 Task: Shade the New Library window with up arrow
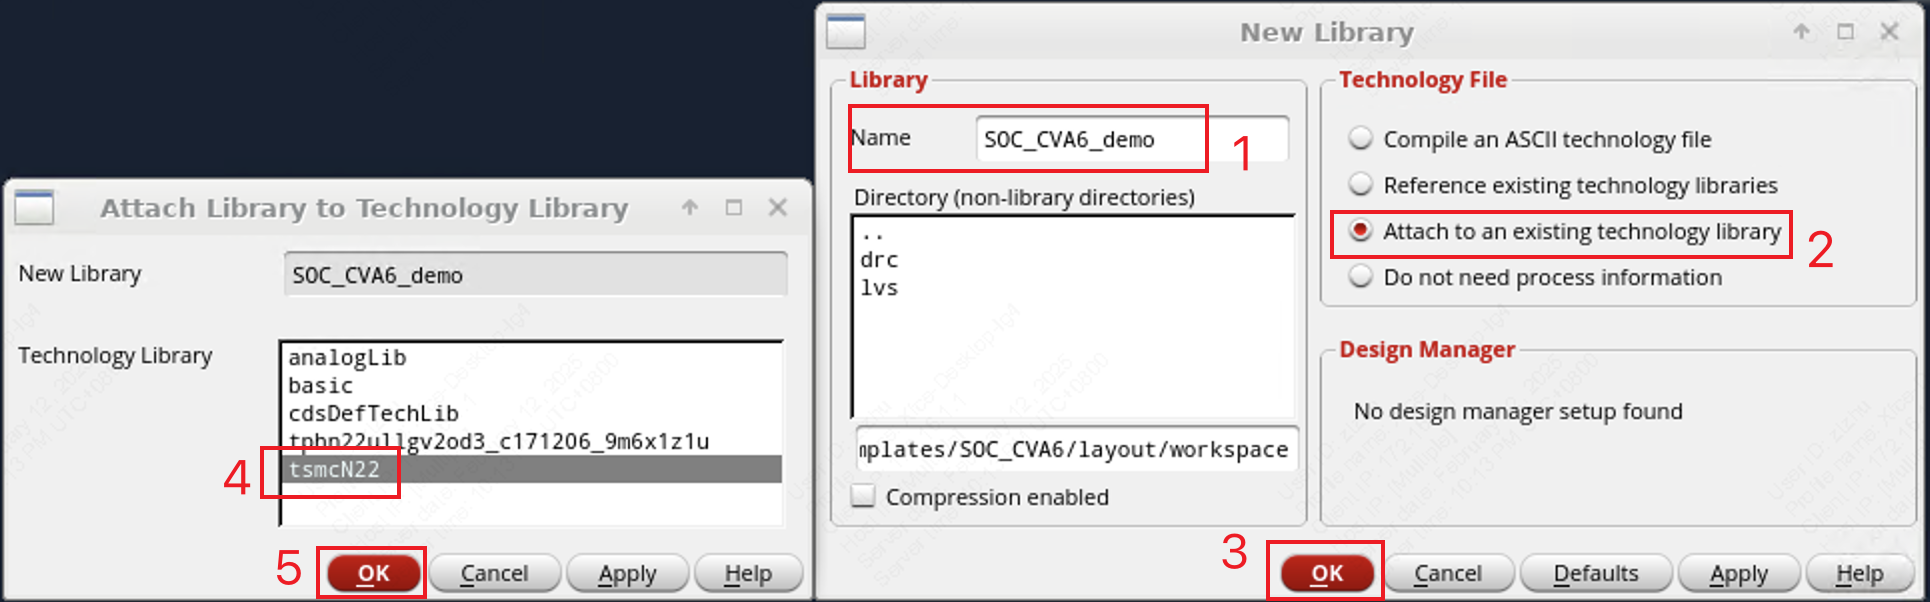[1801, 32]
